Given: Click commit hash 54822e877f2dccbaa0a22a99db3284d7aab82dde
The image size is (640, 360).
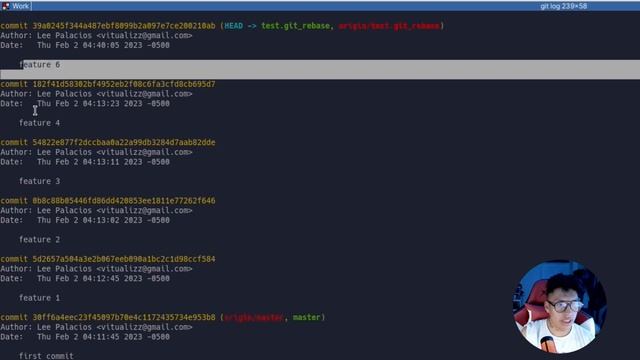Looking at the screenshot, I should 124,142.
